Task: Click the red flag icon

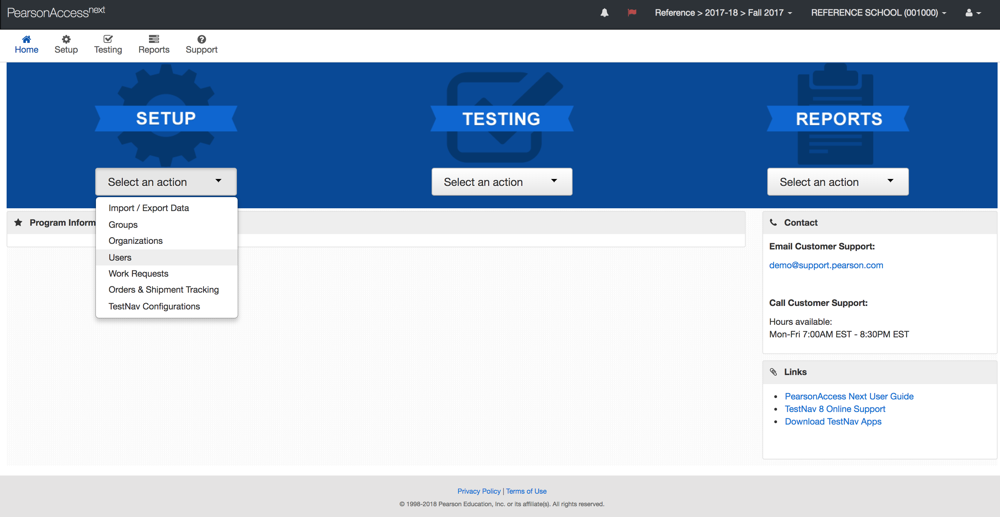Action: 631,13
